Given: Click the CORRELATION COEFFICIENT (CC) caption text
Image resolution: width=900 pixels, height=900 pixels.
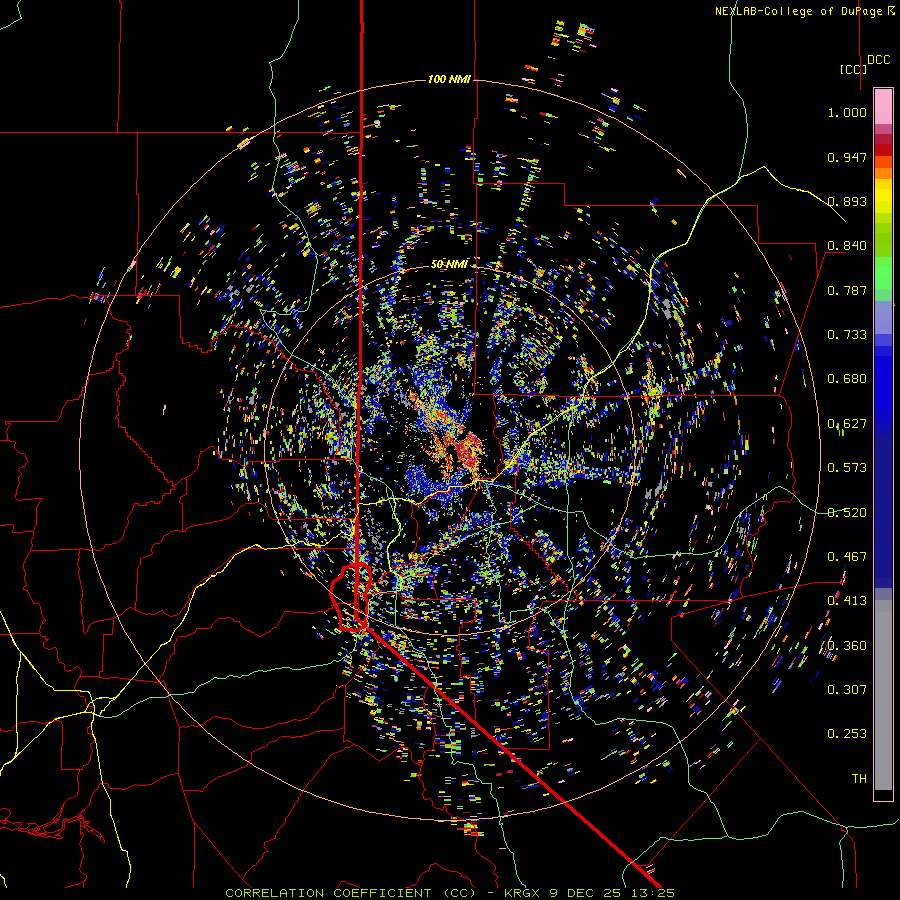Looking at the screenshot, I should pos(350,893).
